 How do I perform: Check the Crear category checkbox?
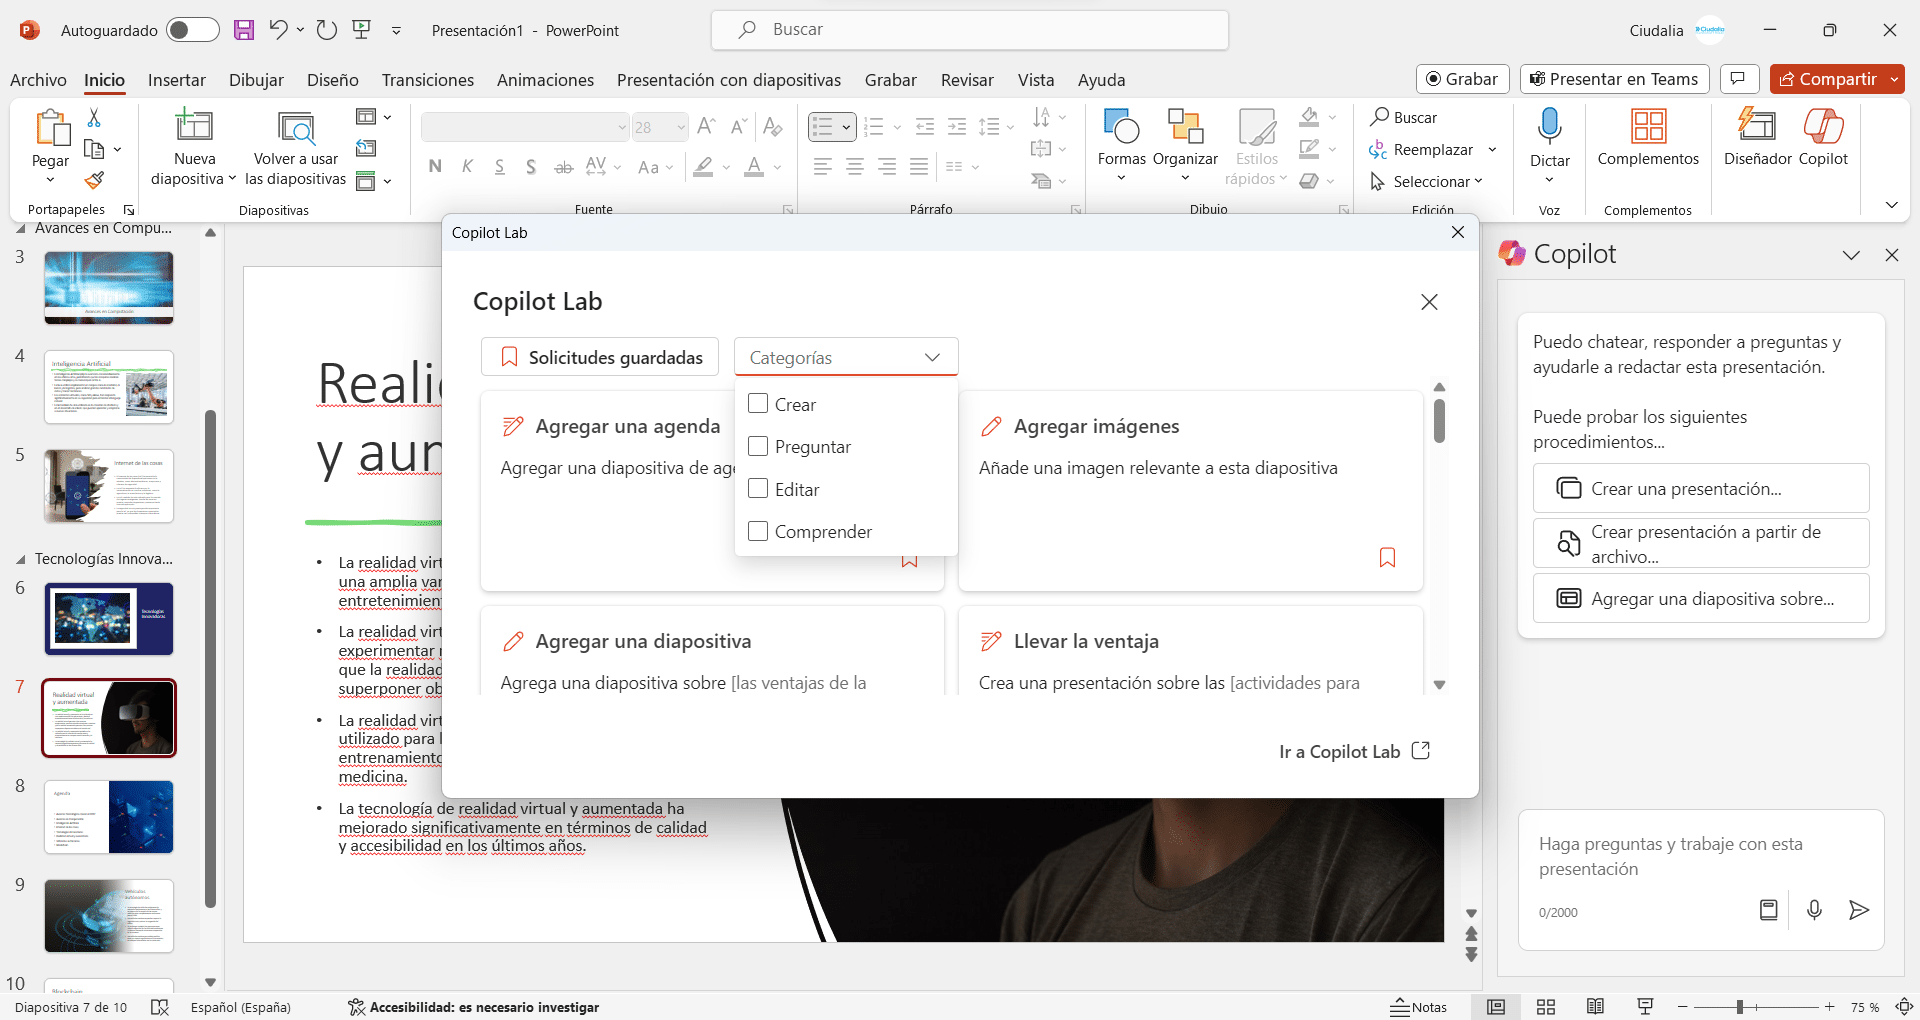(758, 404)
